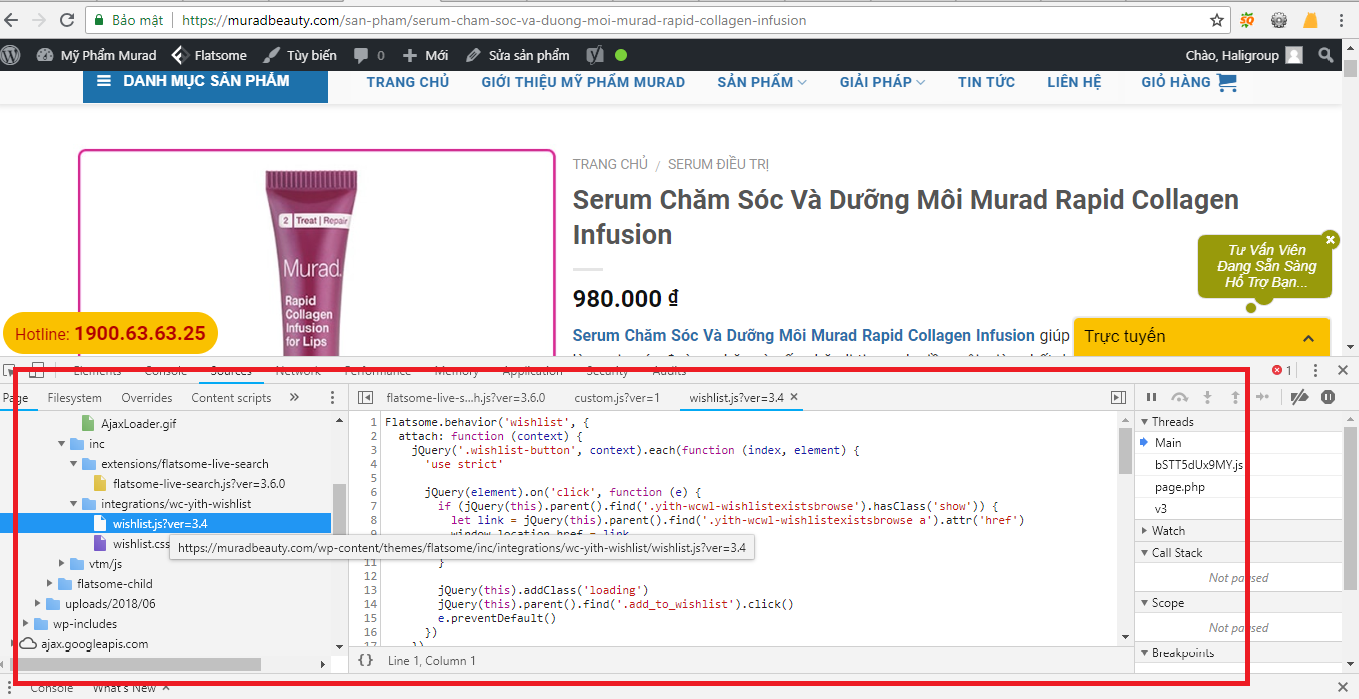Collapse the Threads section
1359x699 pixels.
[1144, 422]
